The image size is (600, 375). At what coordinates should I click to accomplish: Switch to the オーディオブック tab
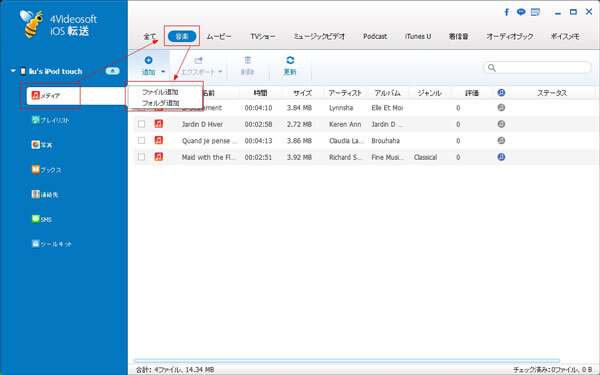coord(510,37)
